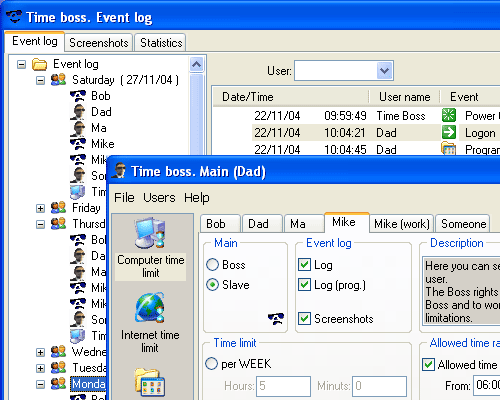Image resolution: width=500 pixels, height=400 pixels.
Task: Click the computer icon under Saturday's user list
Action: click(x=78, y=192)
